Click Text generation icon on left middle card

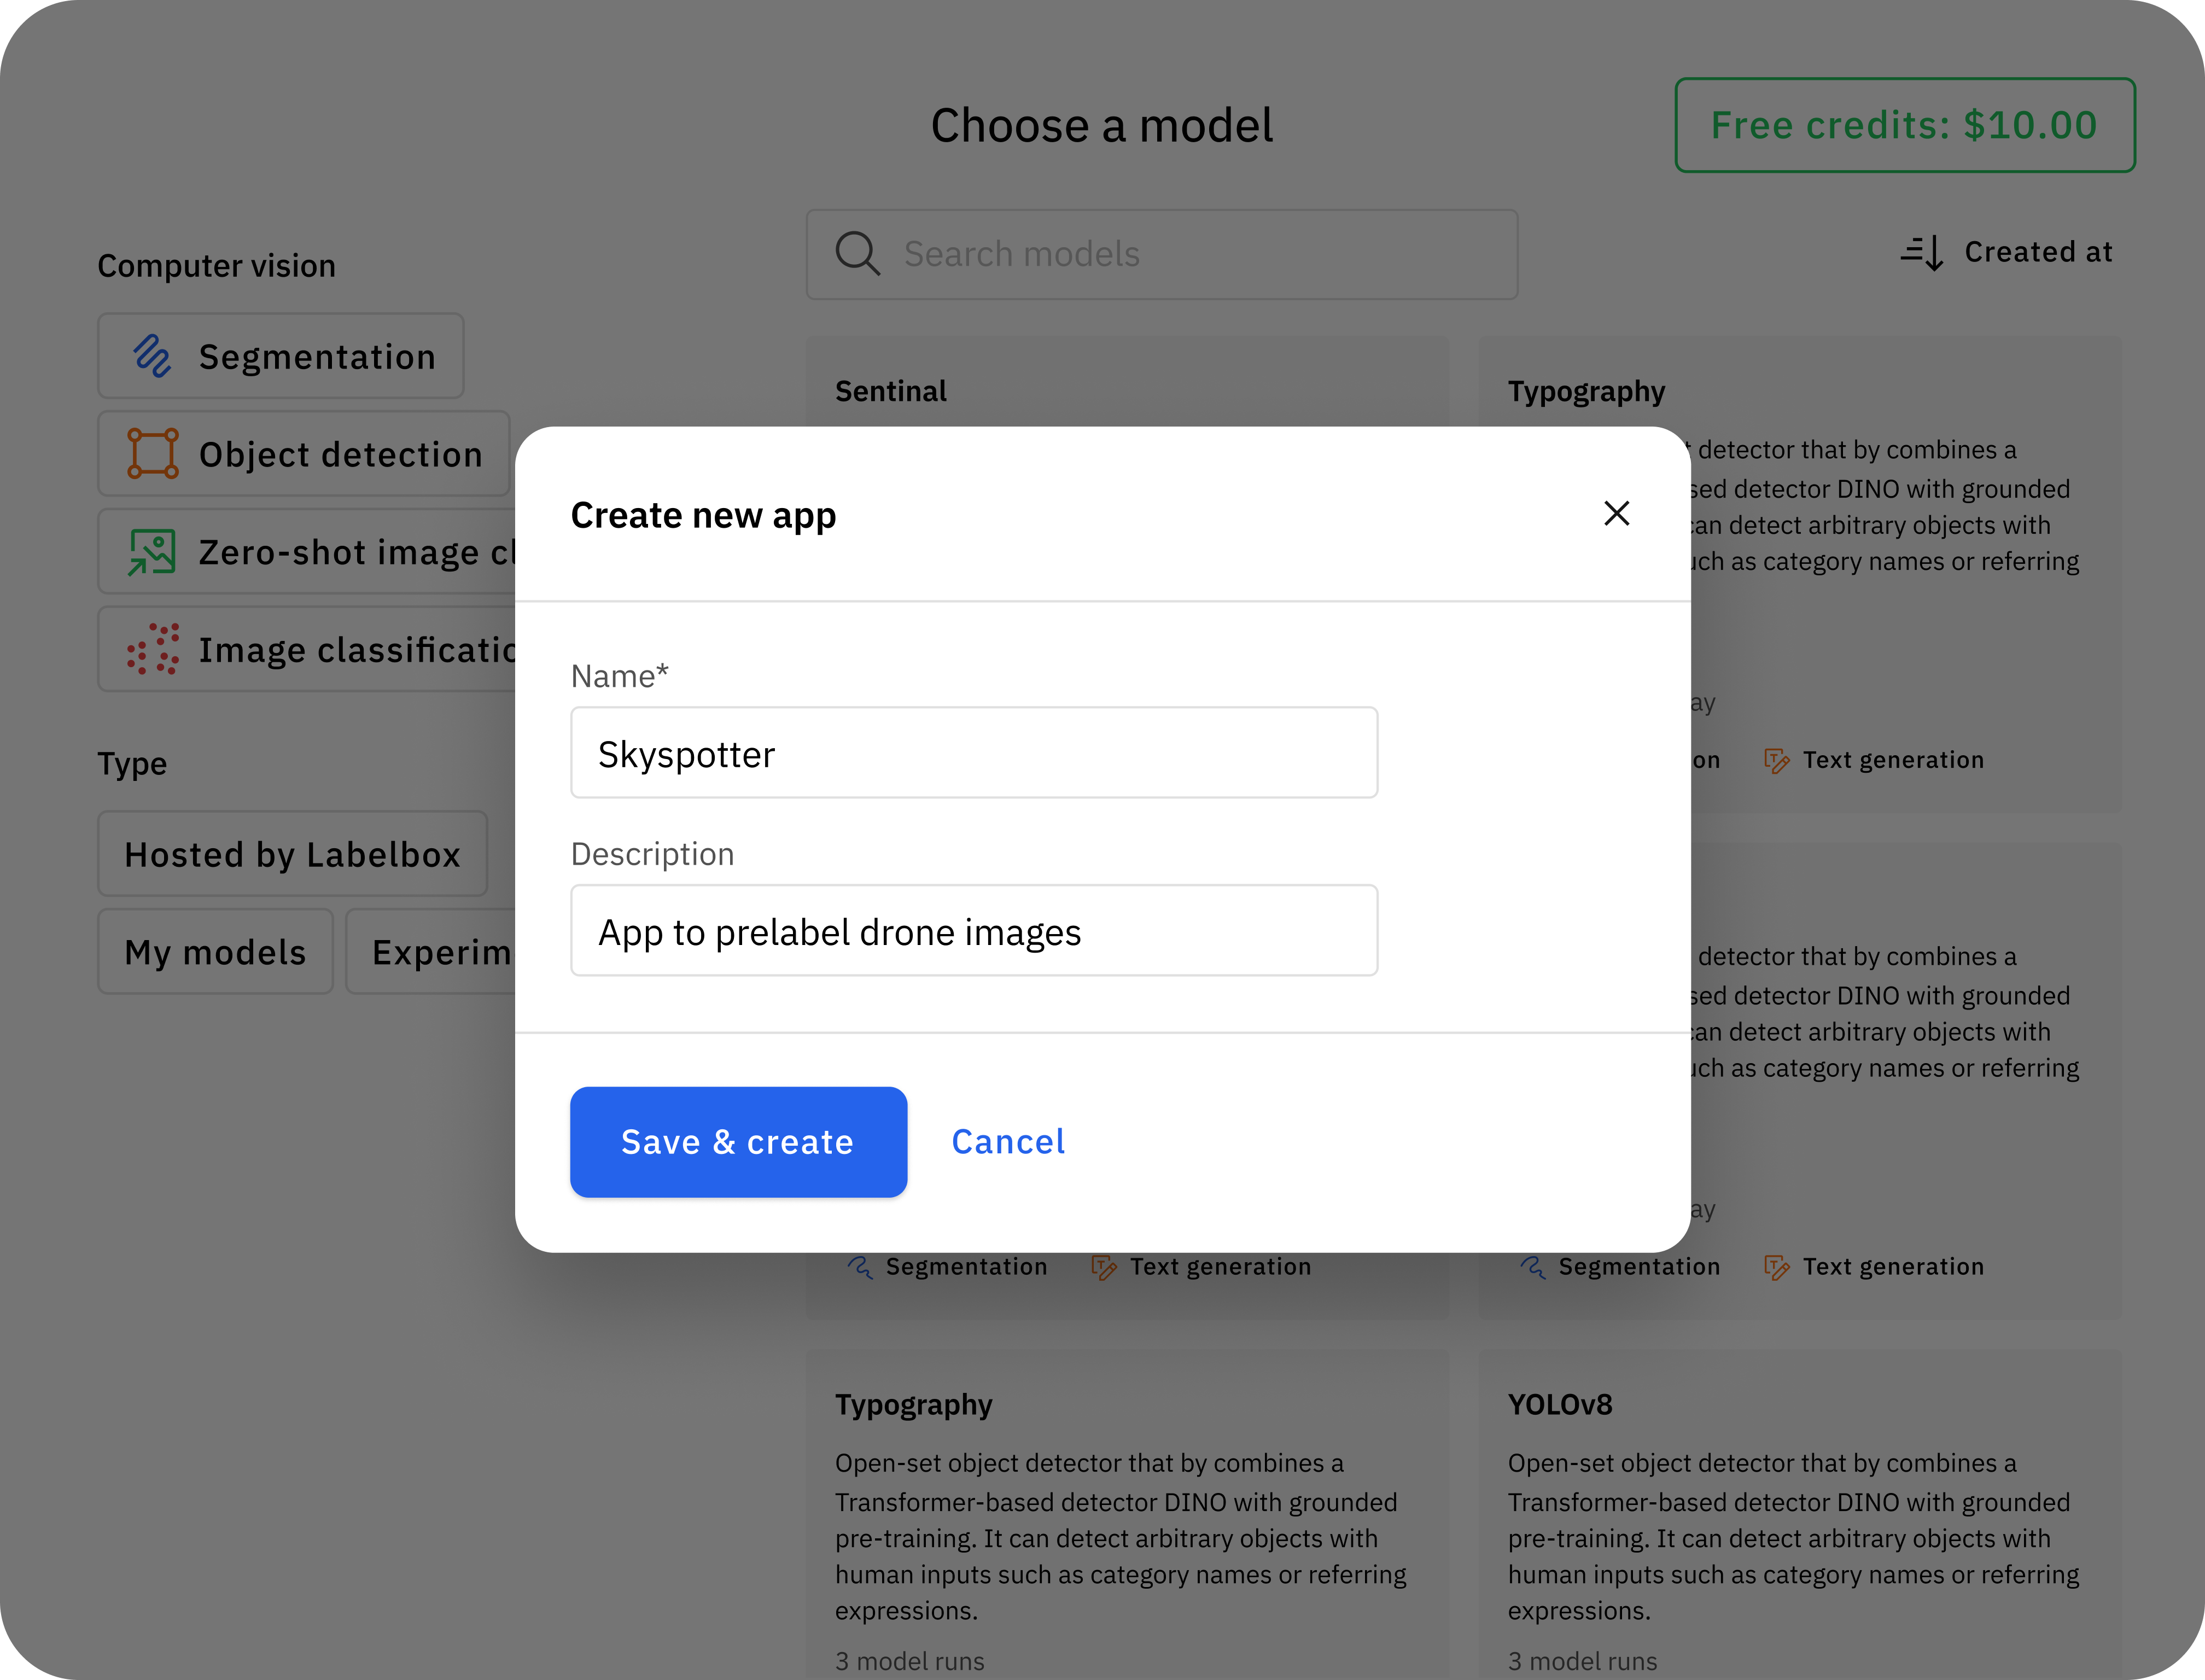tap(1104, 1268)
